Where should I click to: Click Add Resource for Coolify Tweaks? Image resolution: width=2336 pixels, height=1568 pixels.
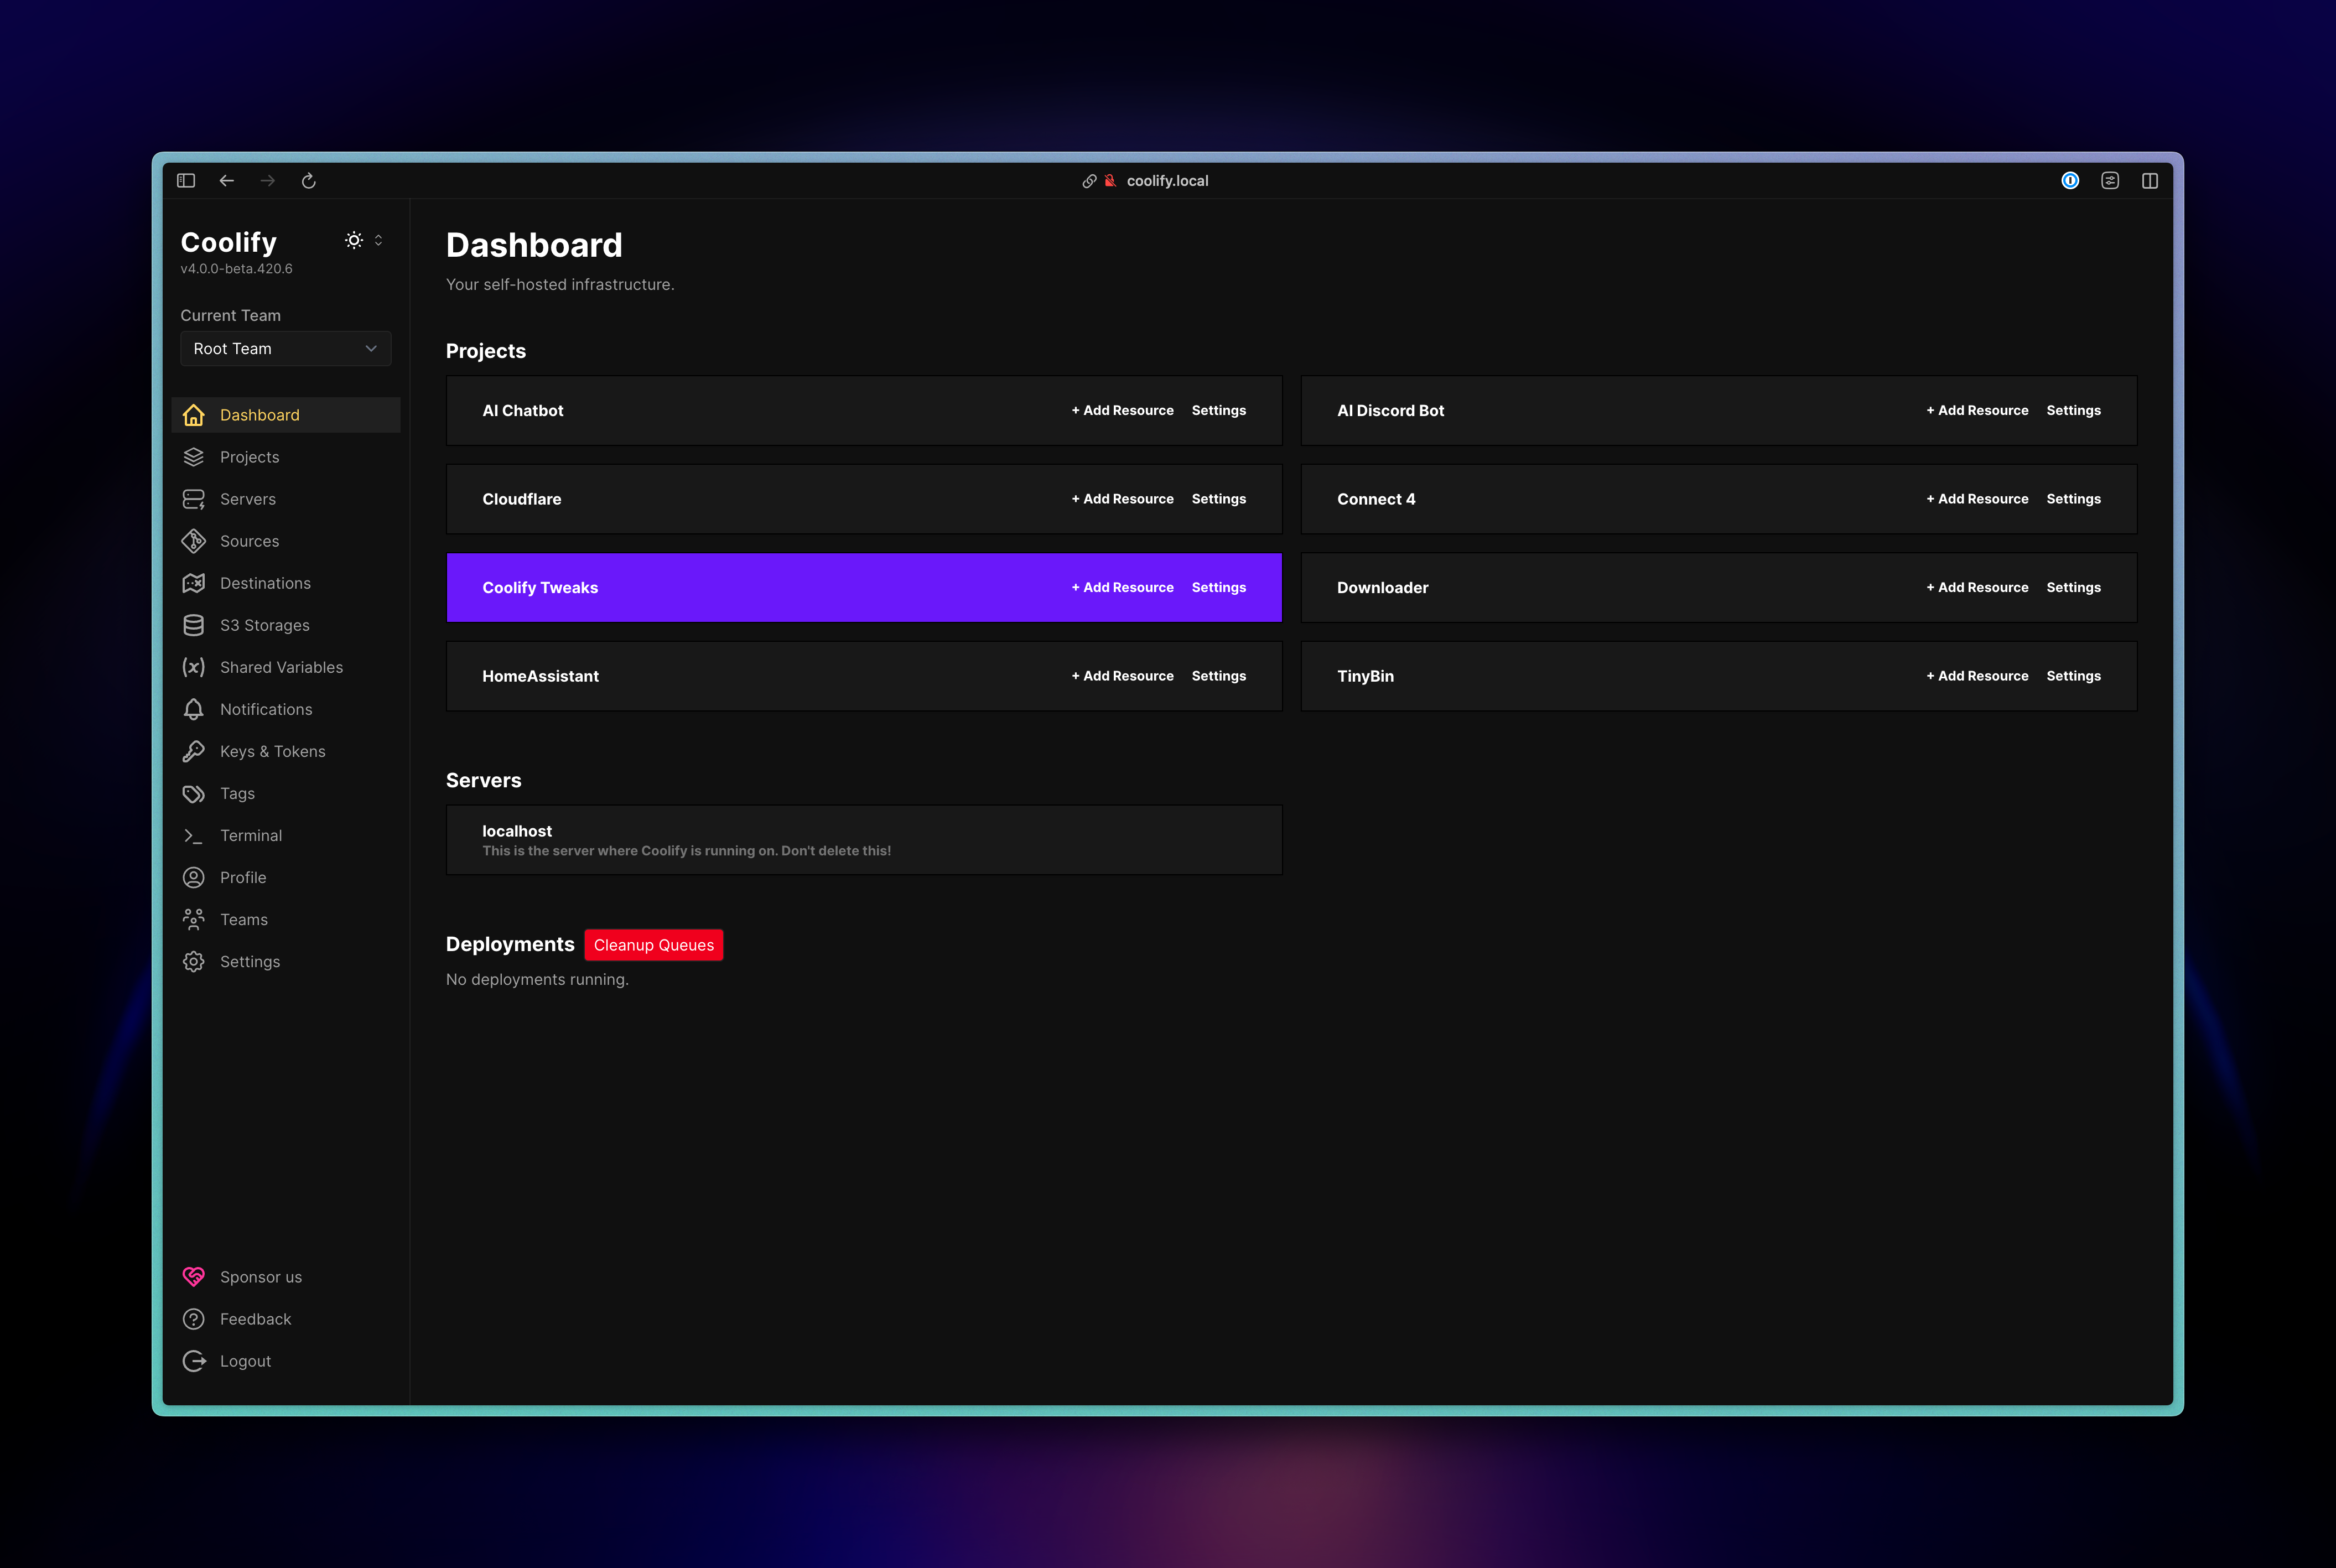tap(1122, 588)
